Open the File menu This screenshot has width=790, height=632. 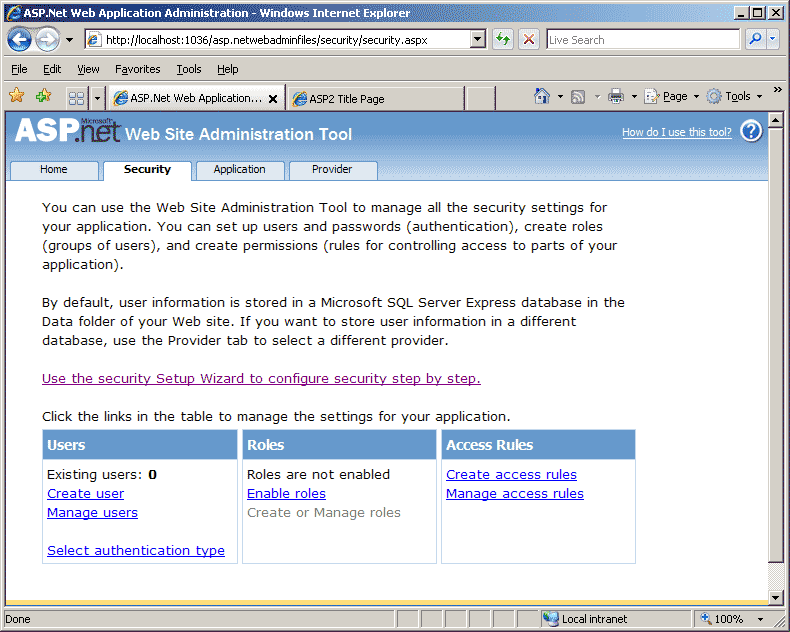click(x=19, y=69)
